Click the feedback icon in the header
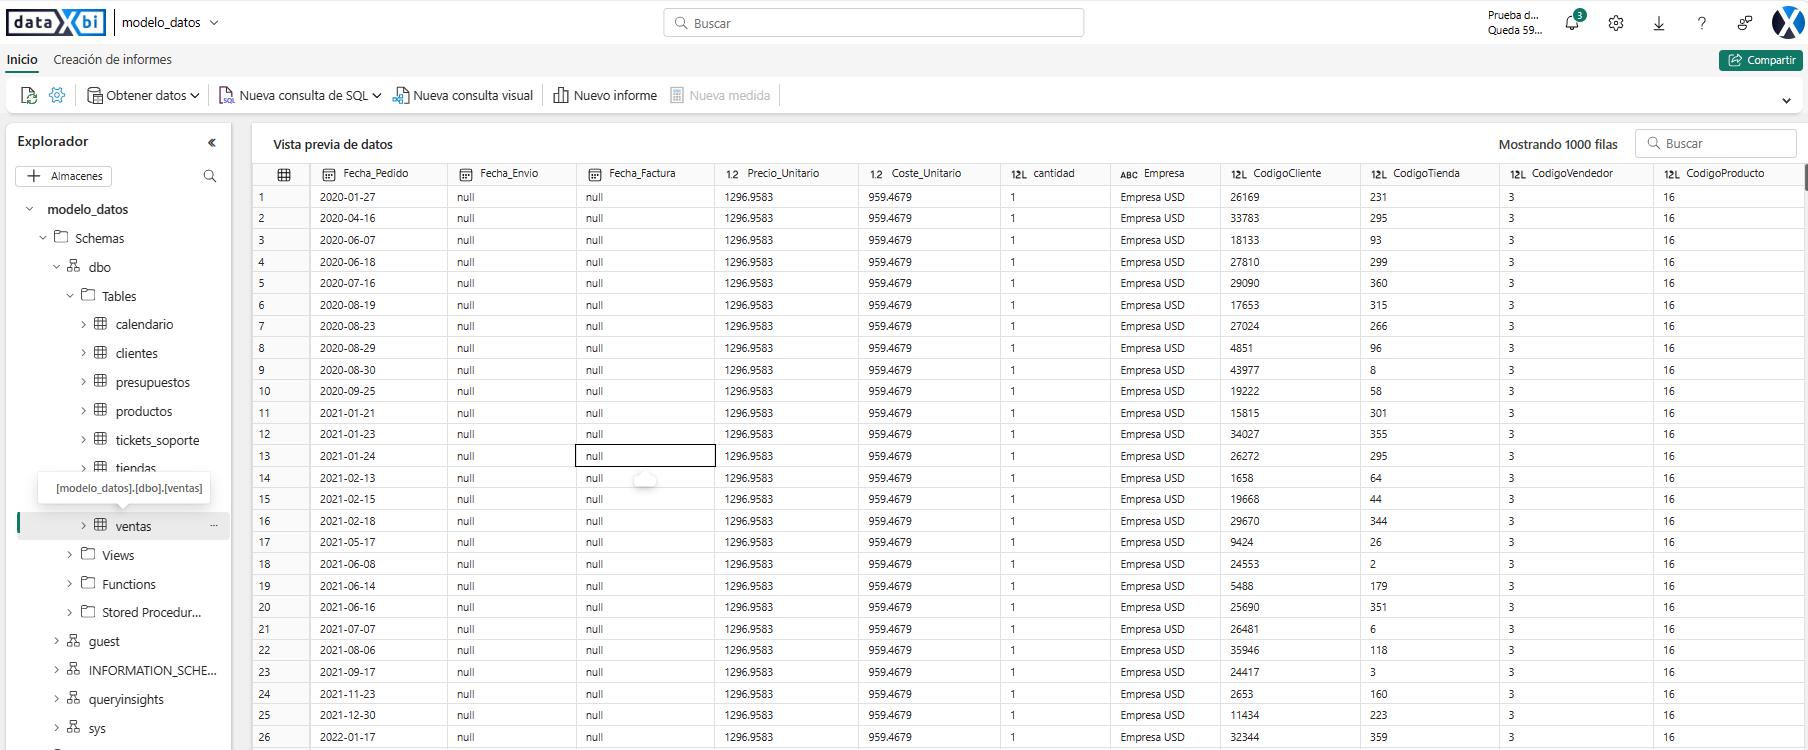 pyautogui.click(x=1744, y=23)
